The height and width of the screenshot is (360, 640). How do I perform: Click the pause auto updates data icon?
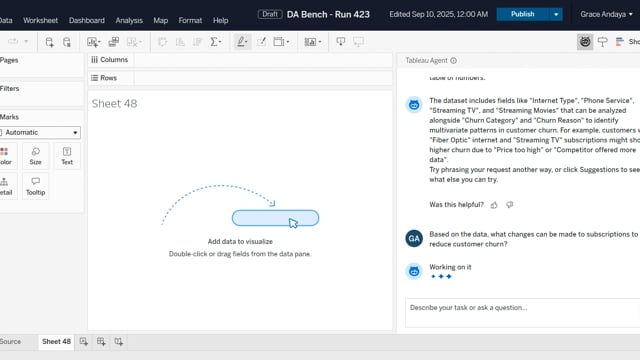point(67,42)
